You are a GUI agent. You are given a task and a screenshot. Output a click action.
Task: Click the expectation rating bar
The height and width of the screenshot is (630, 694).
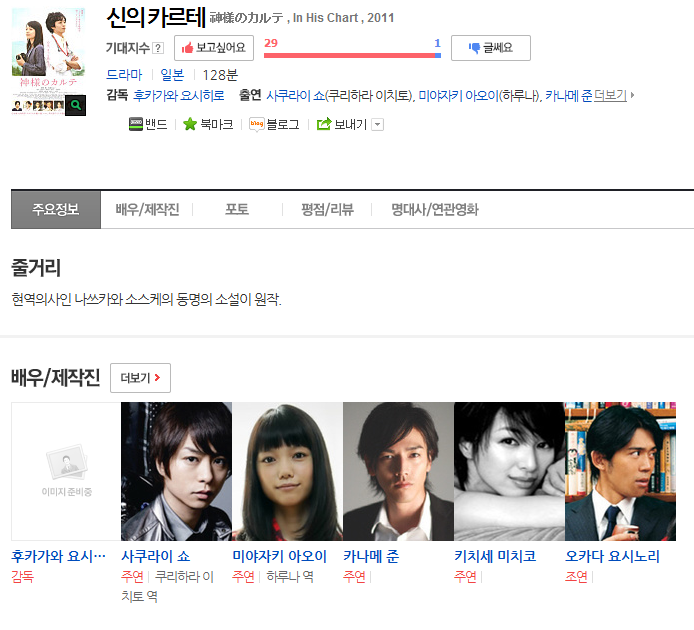(x=352, y=55)
